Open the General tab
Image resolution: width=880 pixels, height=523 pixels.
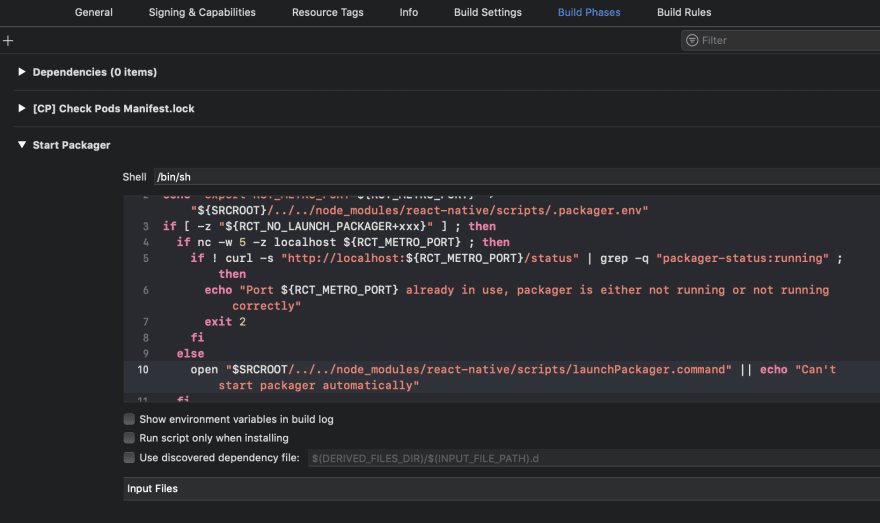[94, 12]
